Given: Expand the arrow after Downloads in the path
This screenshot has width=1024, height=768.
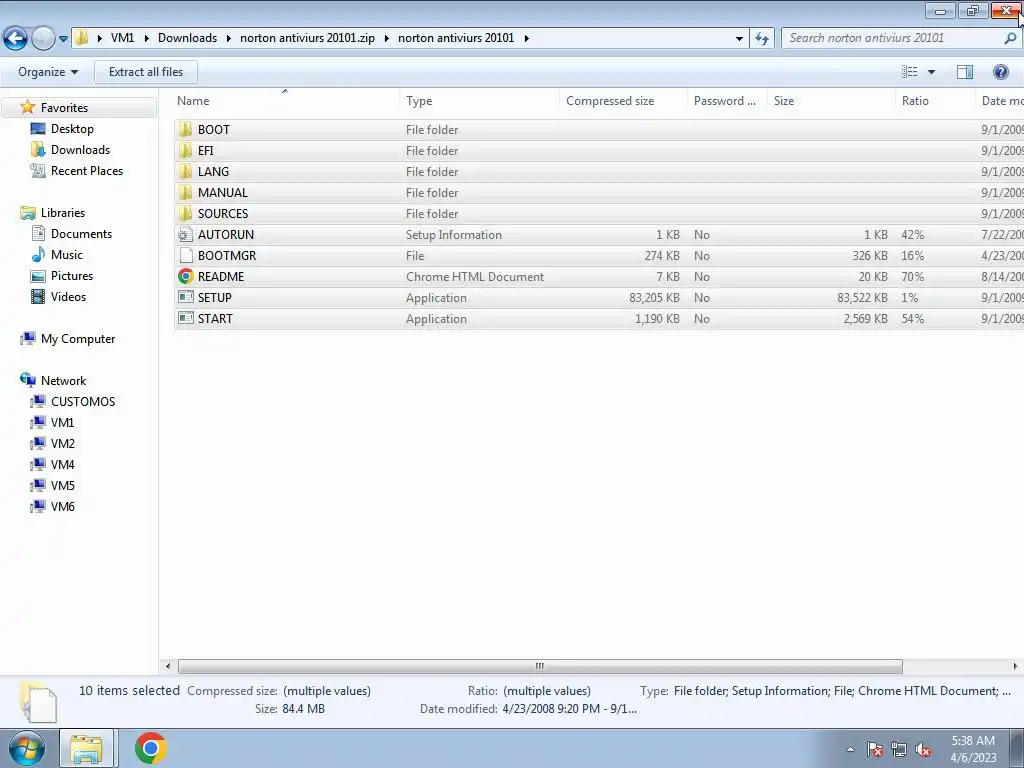Looking at the screenshot, I should [x=229, y=39].
